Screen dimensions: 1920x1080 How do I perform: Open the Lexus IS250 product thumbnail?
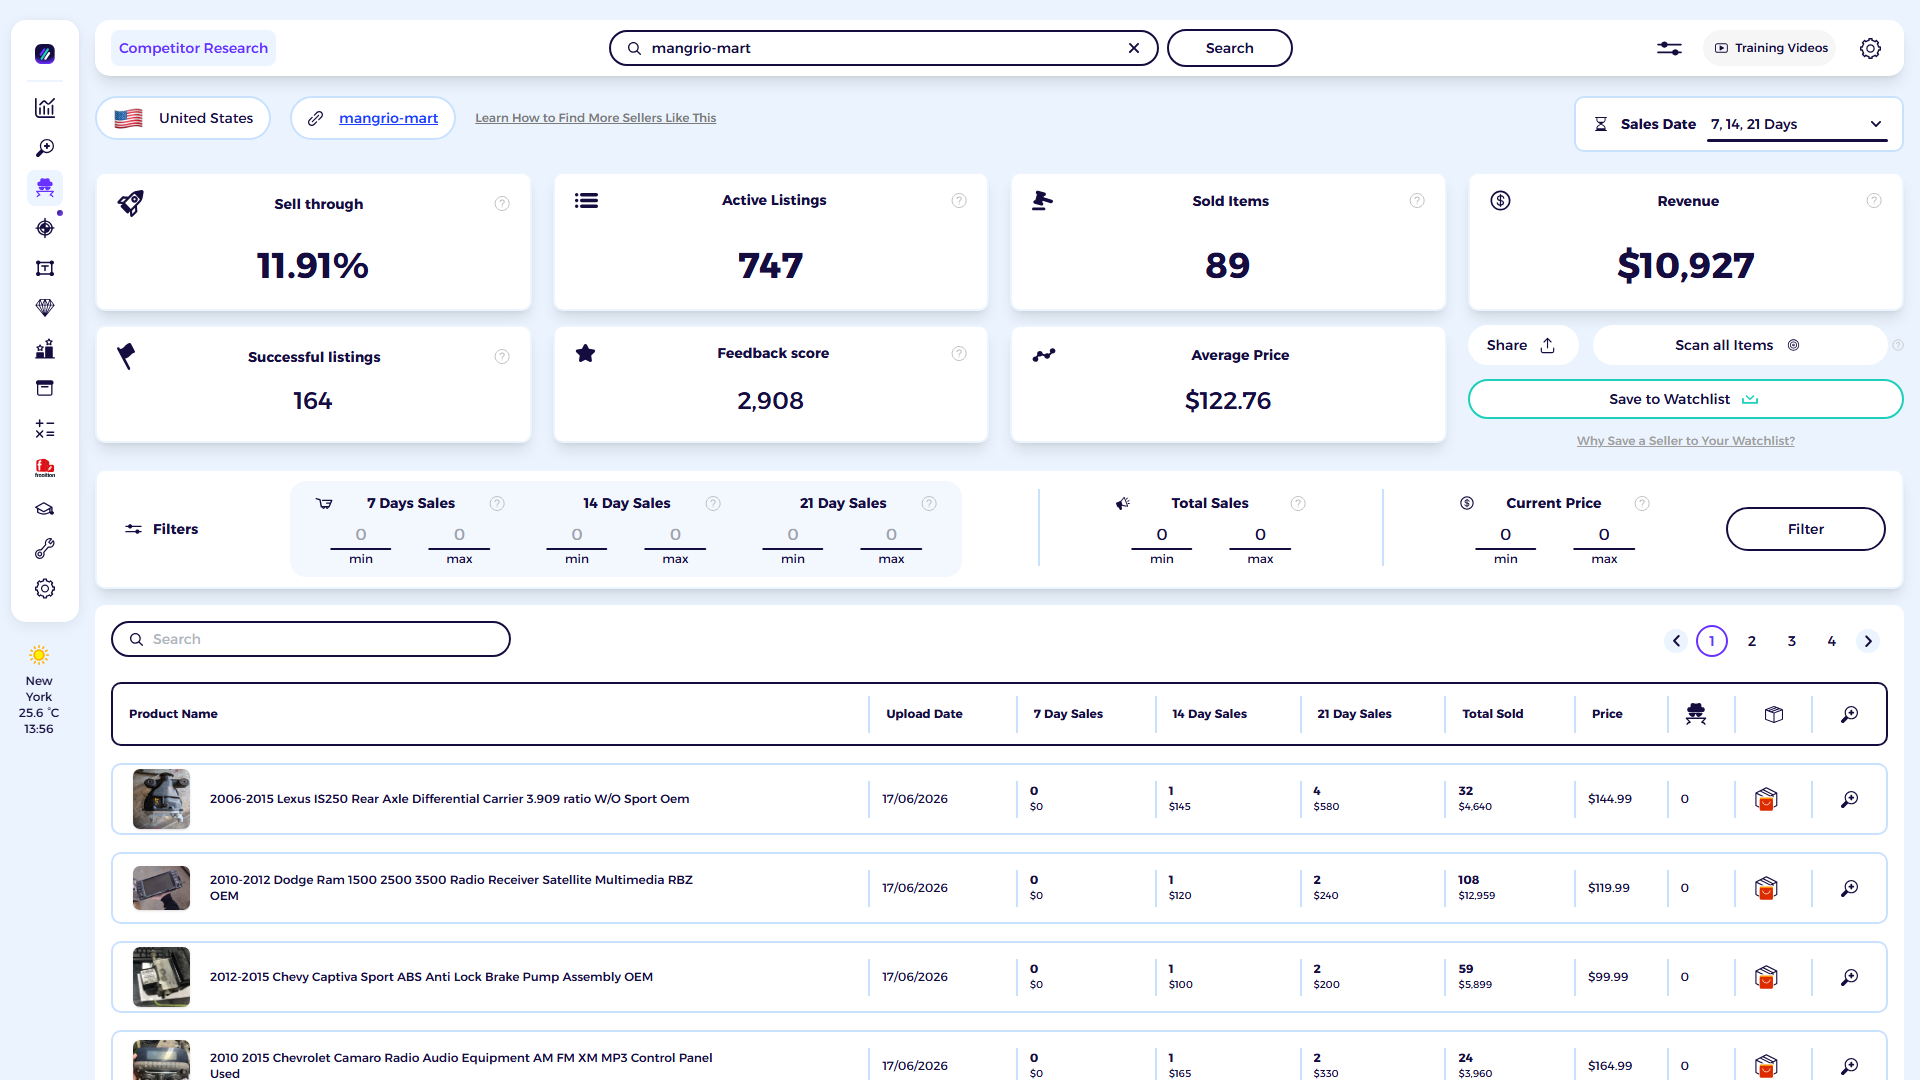pos(161,799)
